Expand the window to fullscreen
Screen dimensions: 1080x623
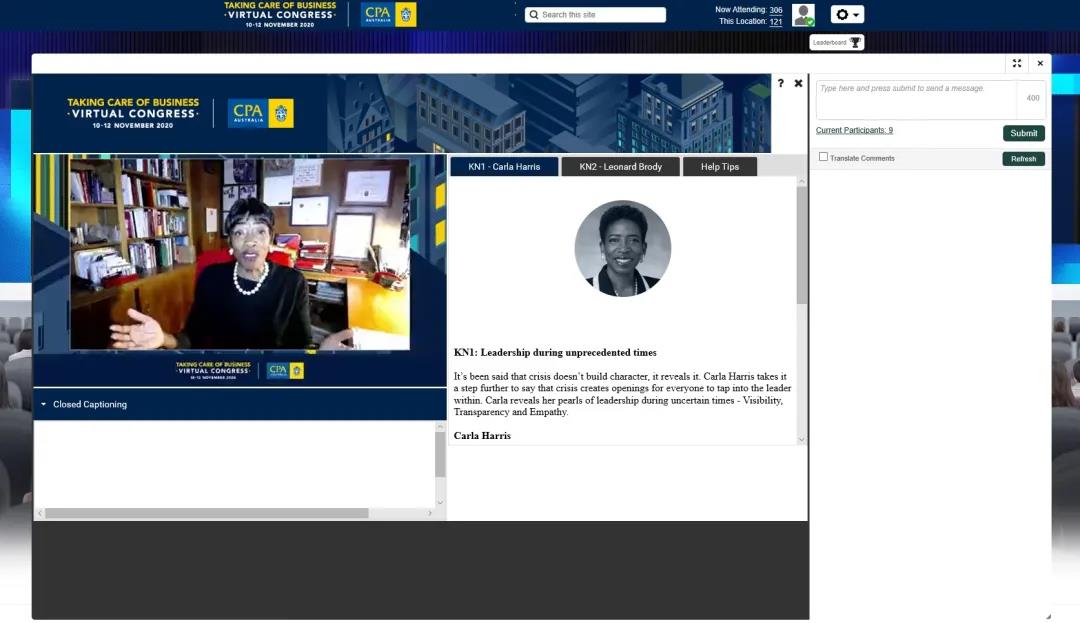pos(1017,63)
